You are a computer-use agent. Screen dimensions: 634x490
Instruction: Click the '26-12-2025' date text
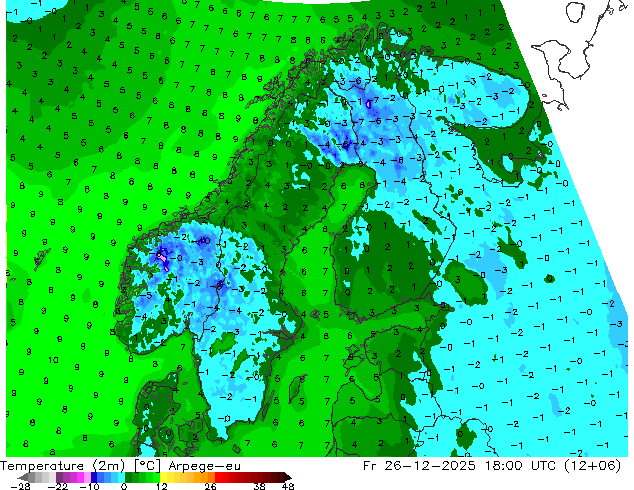(430, 466)
